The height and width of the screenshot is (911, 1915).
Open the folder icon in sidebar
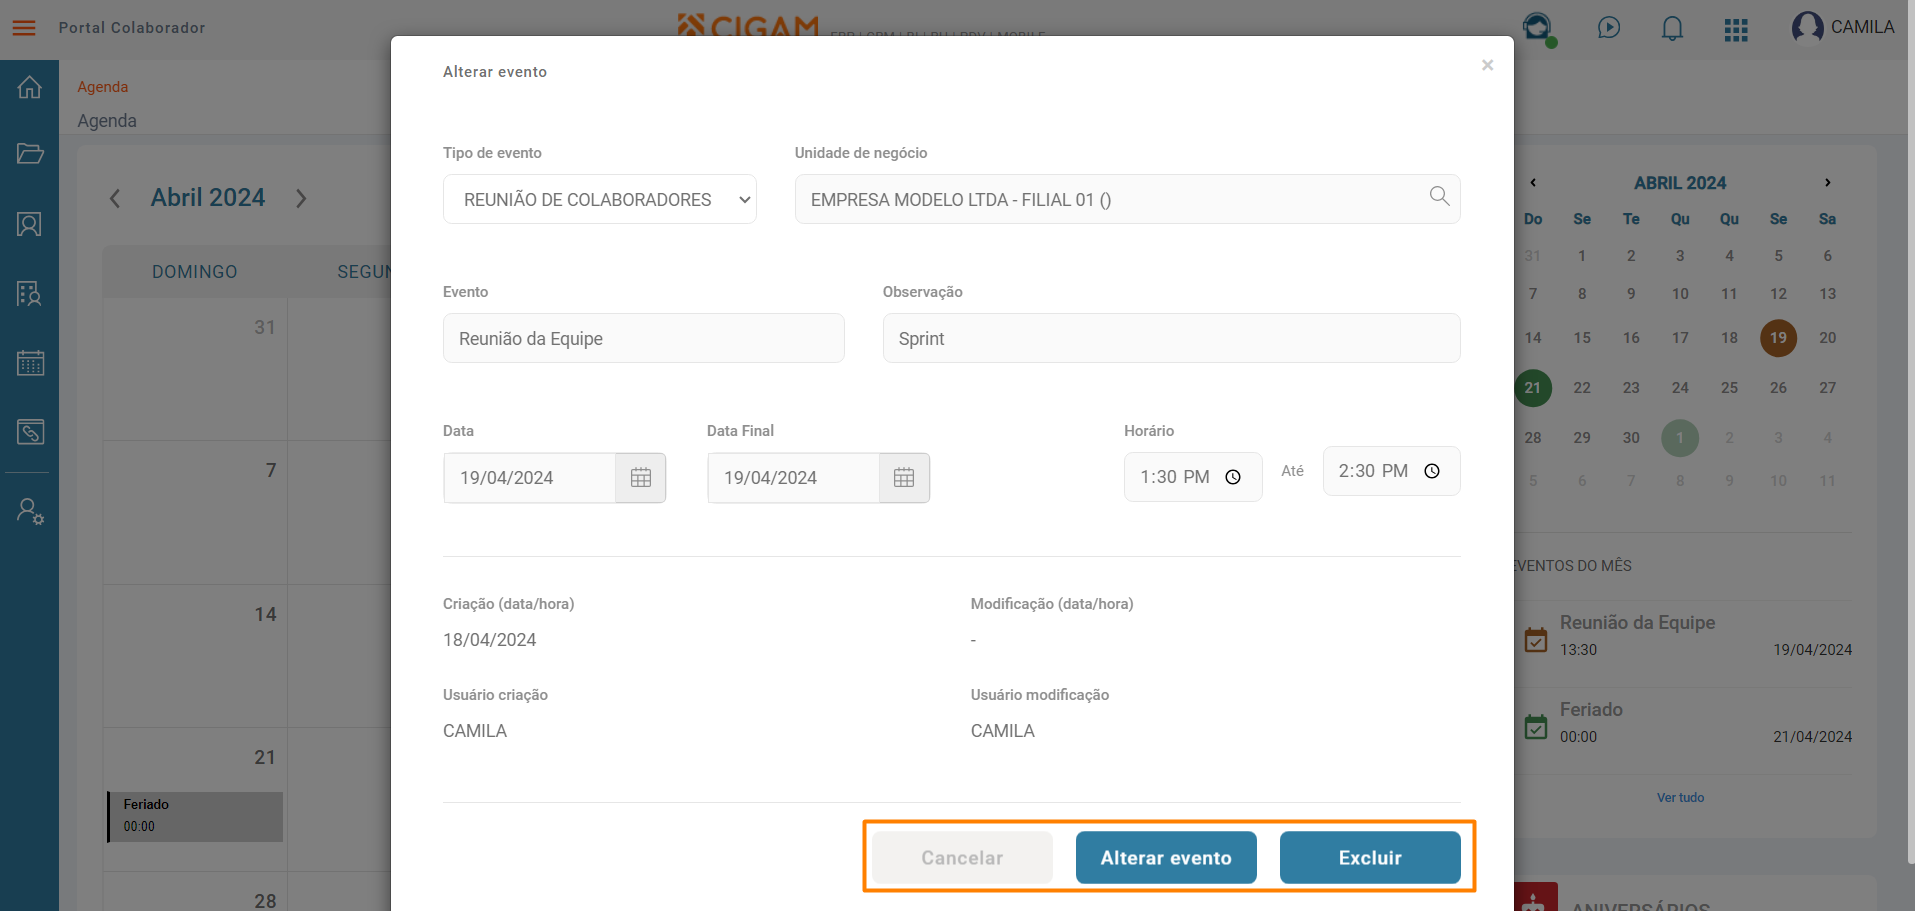point(30,153)
